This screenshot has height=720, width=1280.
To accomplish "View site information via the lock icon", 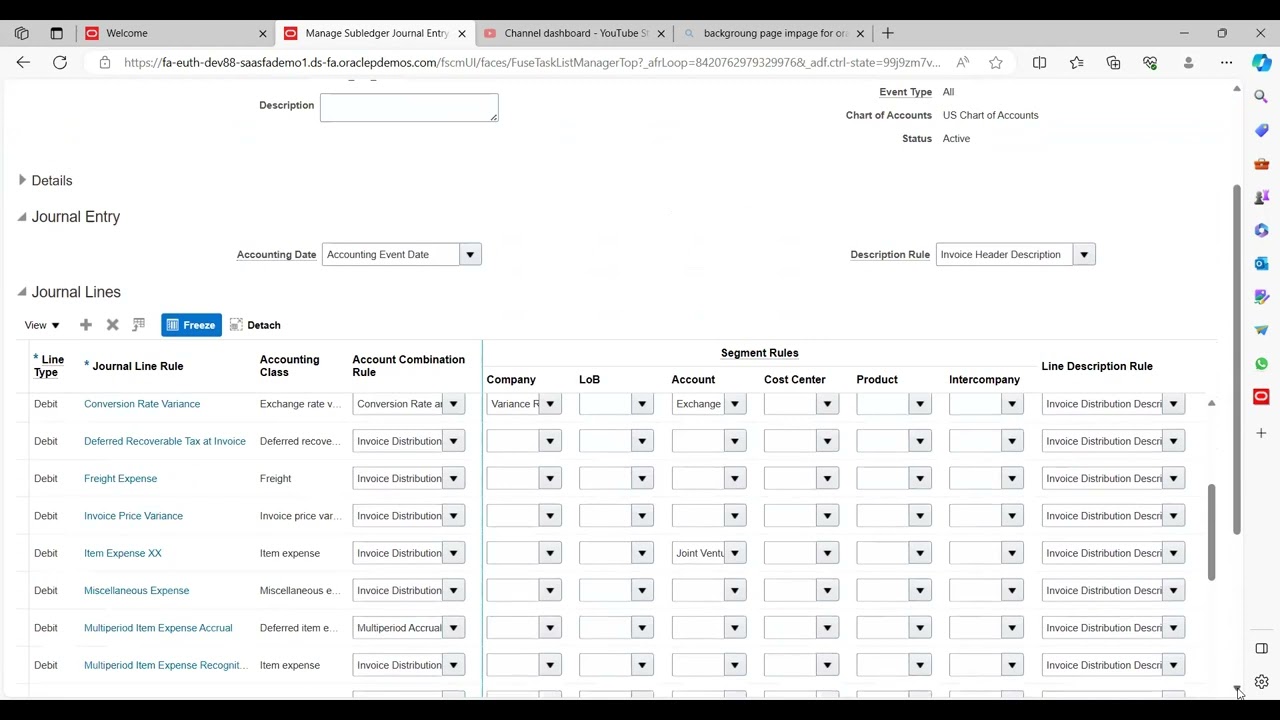I will pos(105,63).
